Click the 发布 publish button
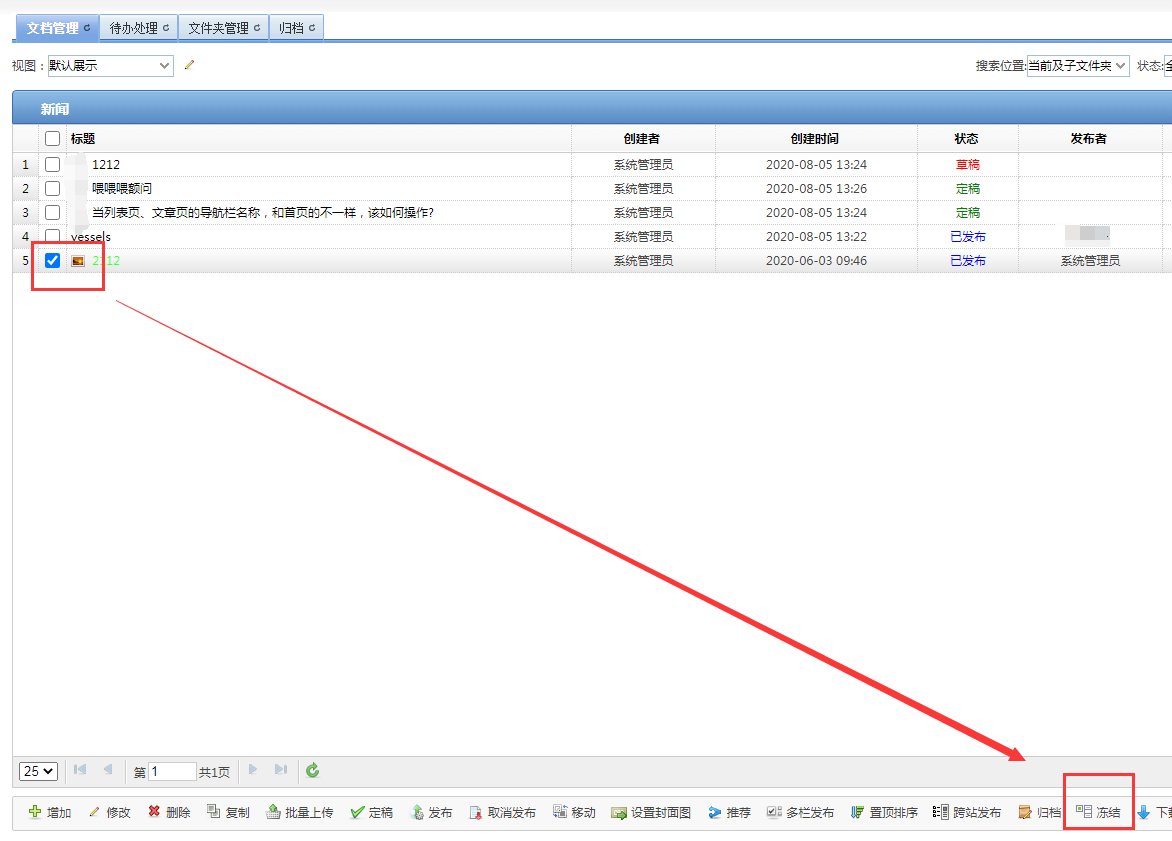Screen dimensions: 1172x841 coord(431,813)
